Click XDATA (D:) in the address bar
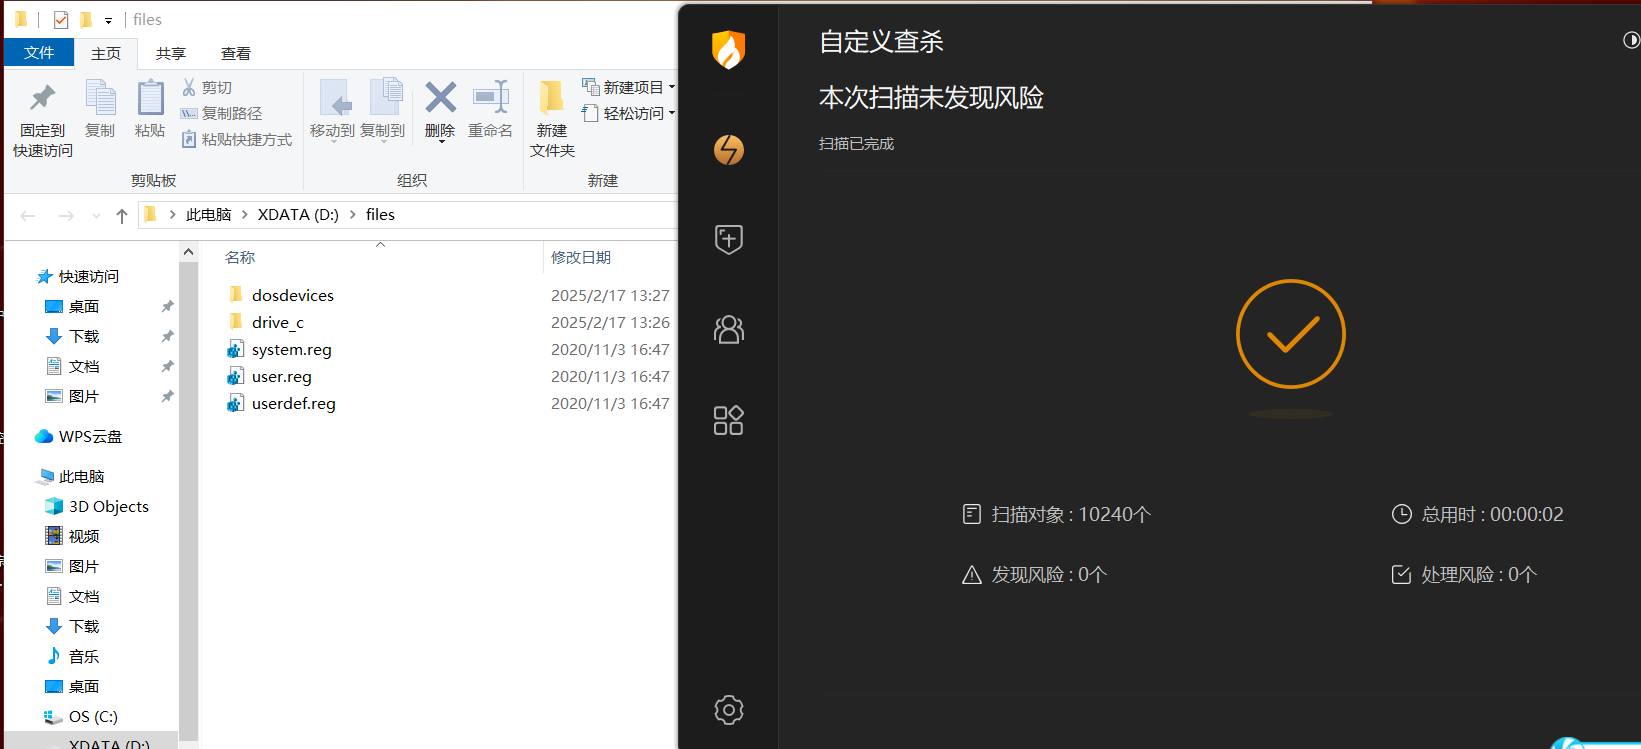 pyautogui.click(x=298, y=214)
